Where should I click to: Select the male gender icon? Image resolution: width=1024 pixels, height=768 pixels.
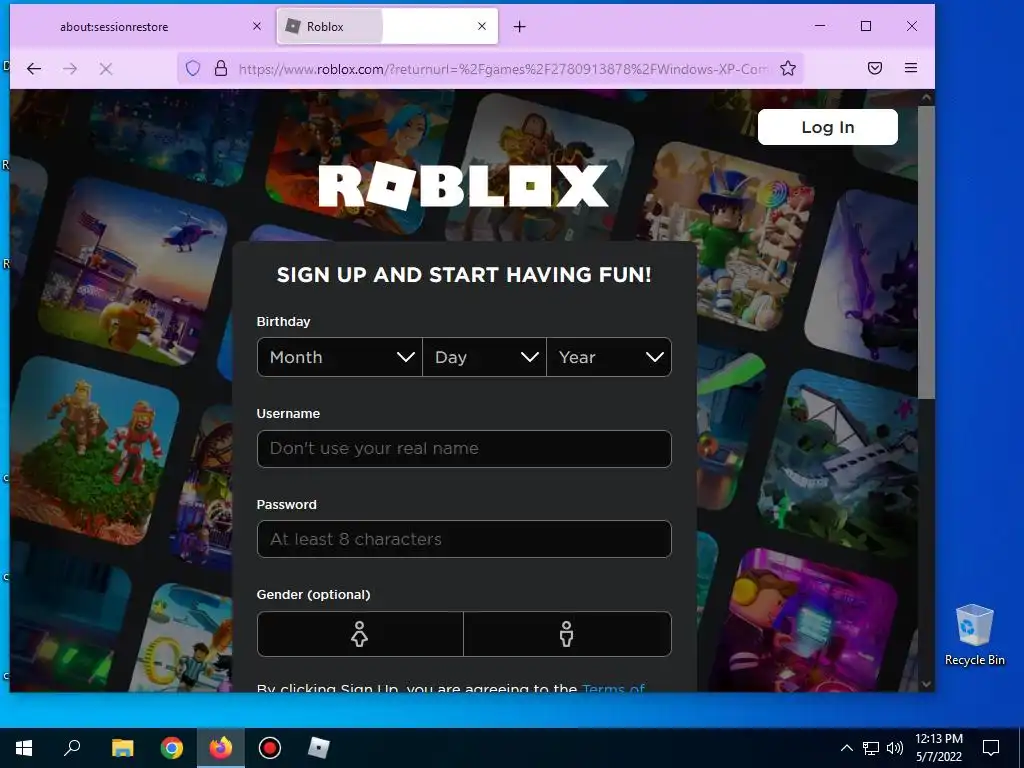567,634
